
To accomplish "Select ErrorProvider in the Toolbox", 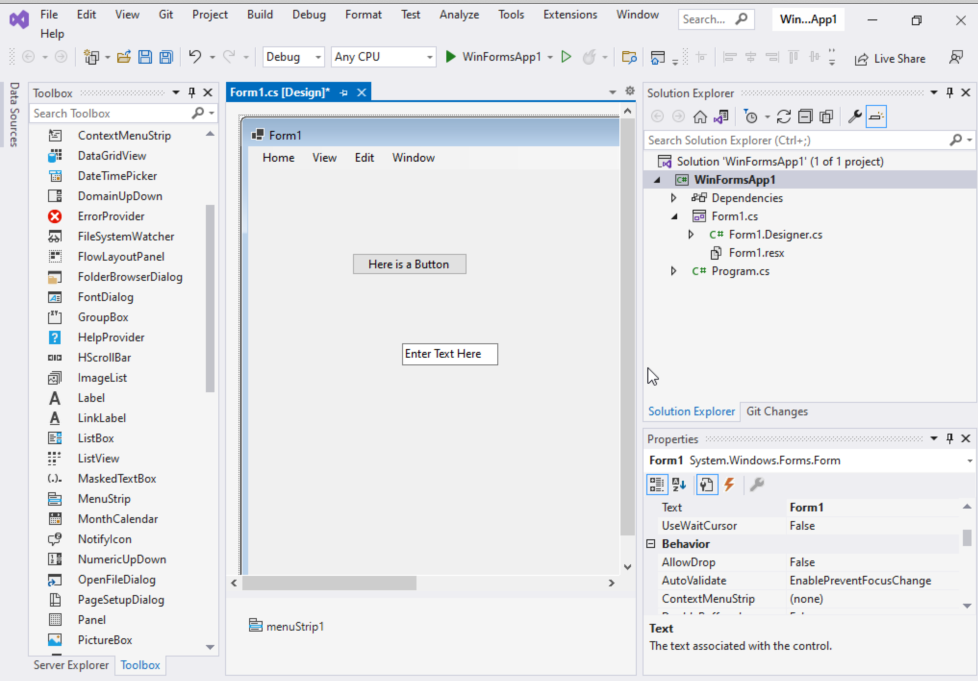I will pos(111,216).
